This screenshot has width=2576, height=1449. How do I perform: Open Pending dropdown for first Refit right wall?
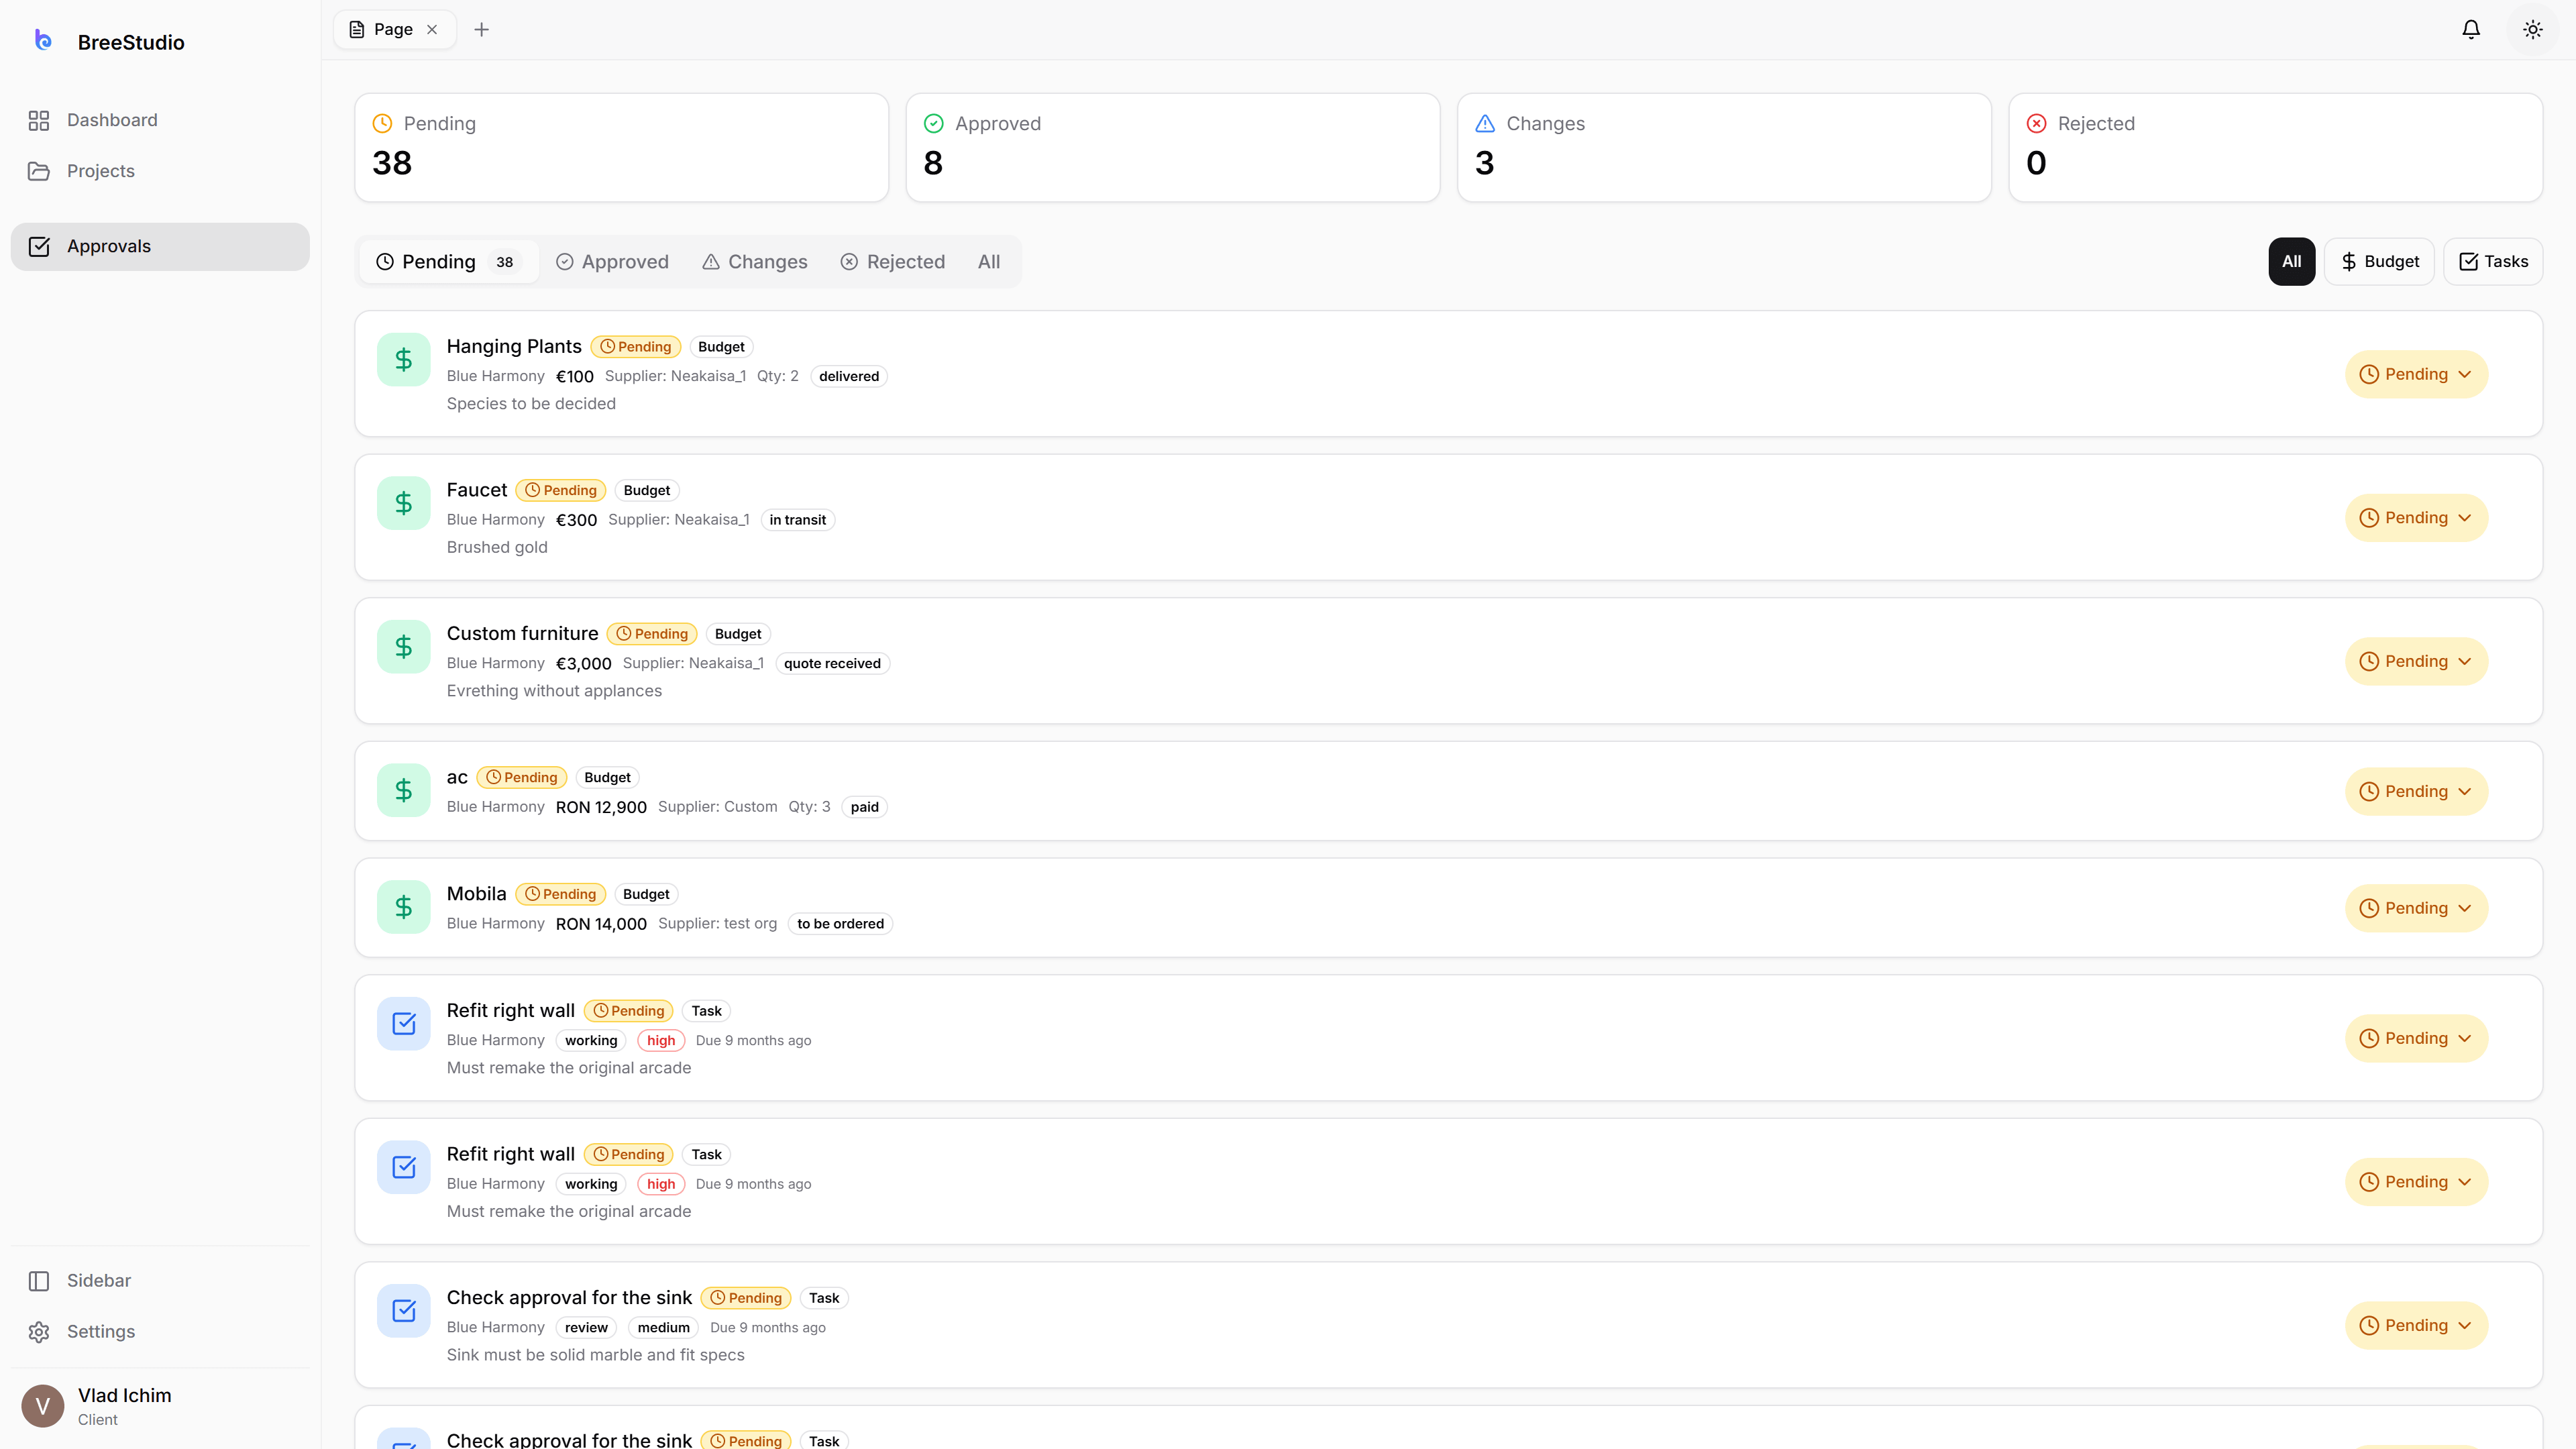point(2416,1038)
